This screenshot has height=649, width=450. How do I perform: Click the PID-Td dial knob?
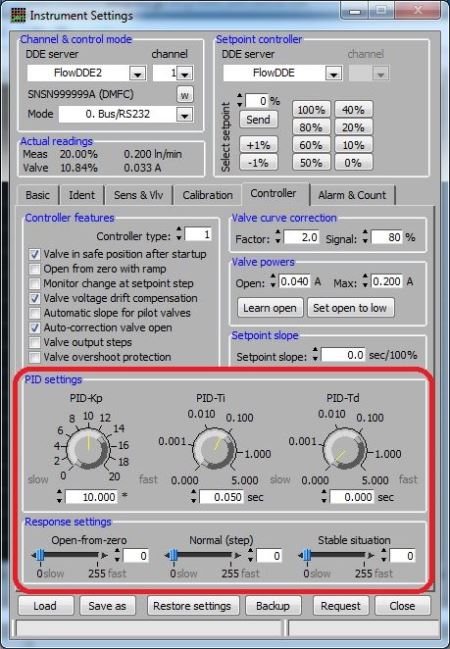pyautogui.click(x=344, y=448)
